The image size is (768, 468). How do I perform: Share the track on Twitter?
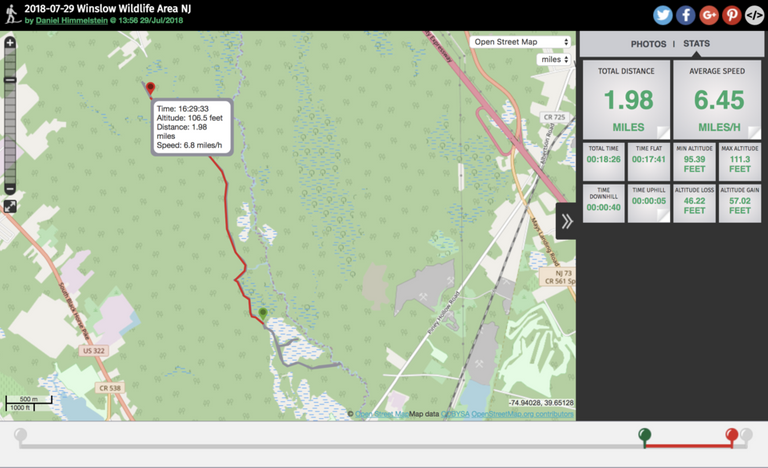point(662,15)
